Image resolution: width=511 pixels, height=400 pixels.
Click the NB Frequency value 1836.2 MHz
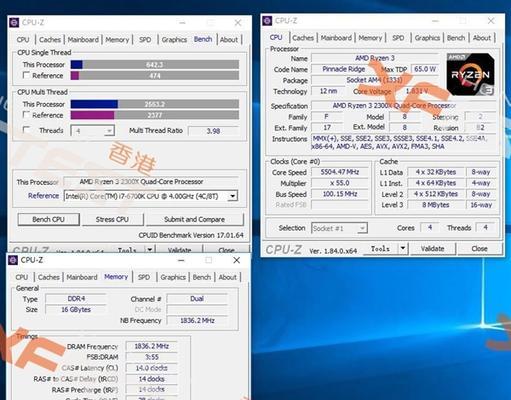pyautogui.click(x=197, y=321)
